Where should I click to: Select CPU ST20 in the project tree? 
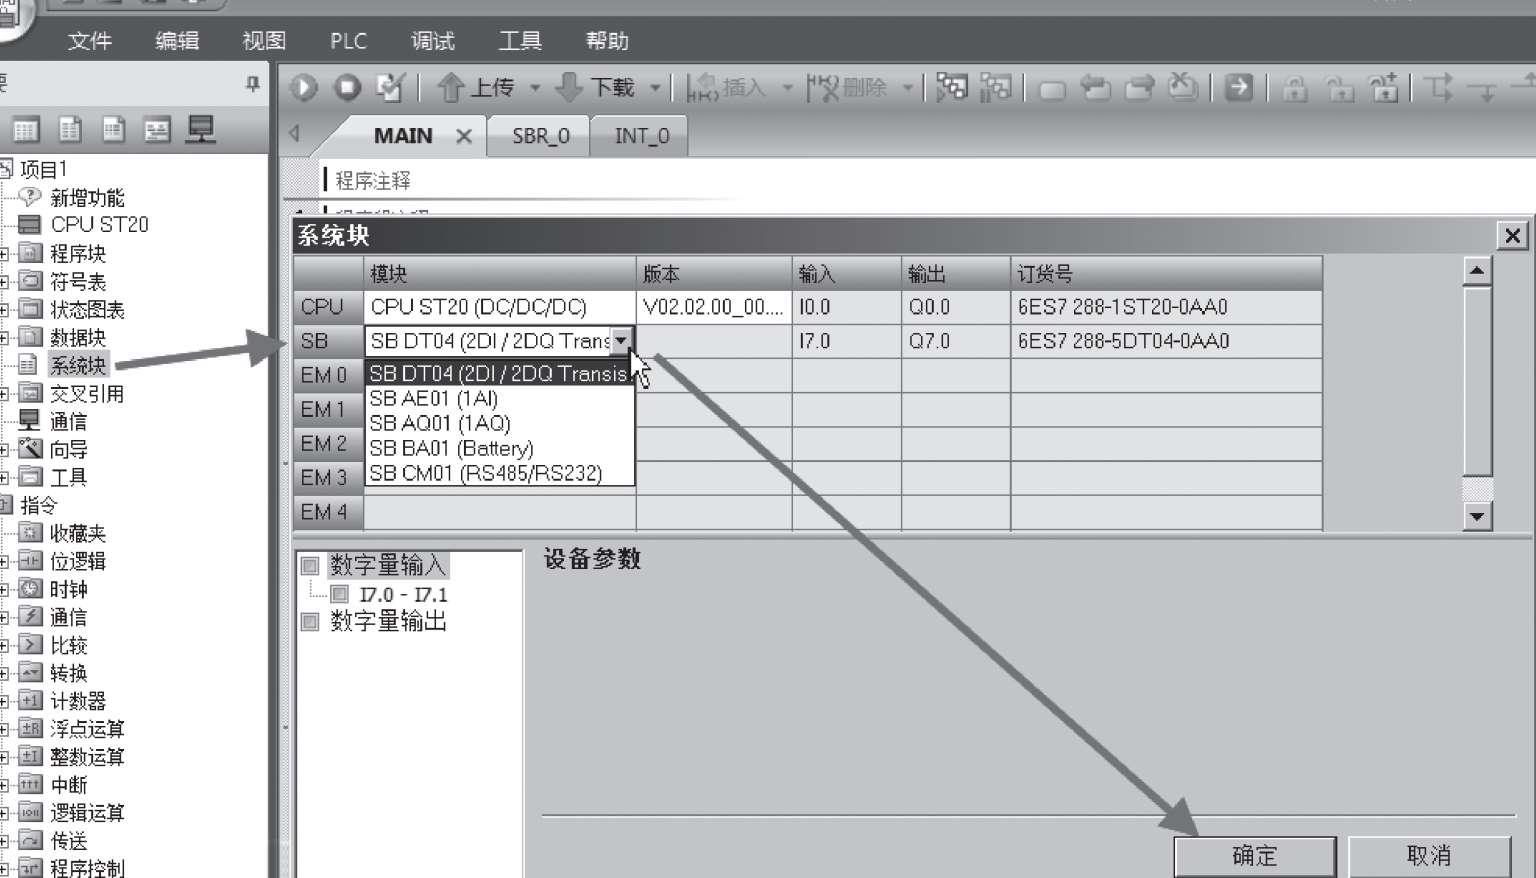[x=100, y=225]
